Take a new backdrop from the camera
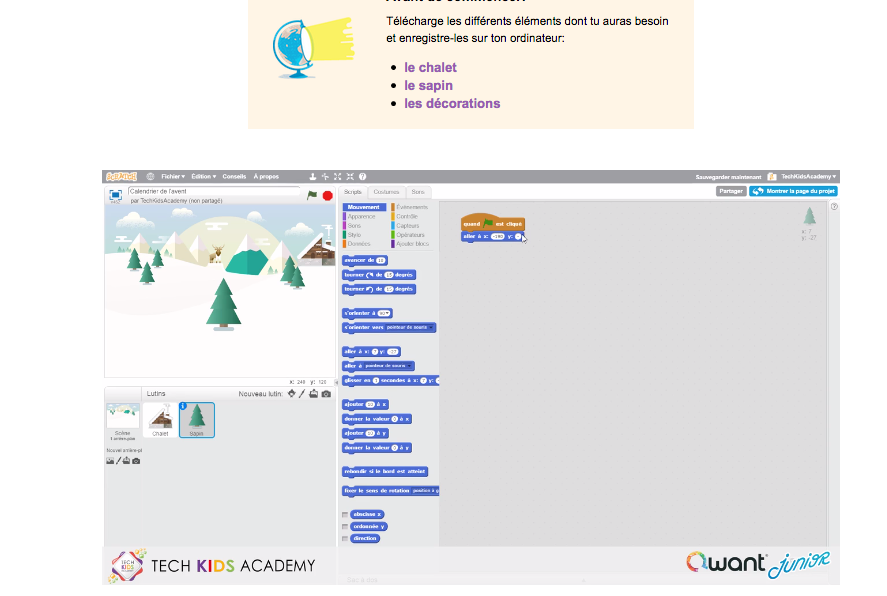887x596 pixels. pyautogui.click(x=136, y=461)
